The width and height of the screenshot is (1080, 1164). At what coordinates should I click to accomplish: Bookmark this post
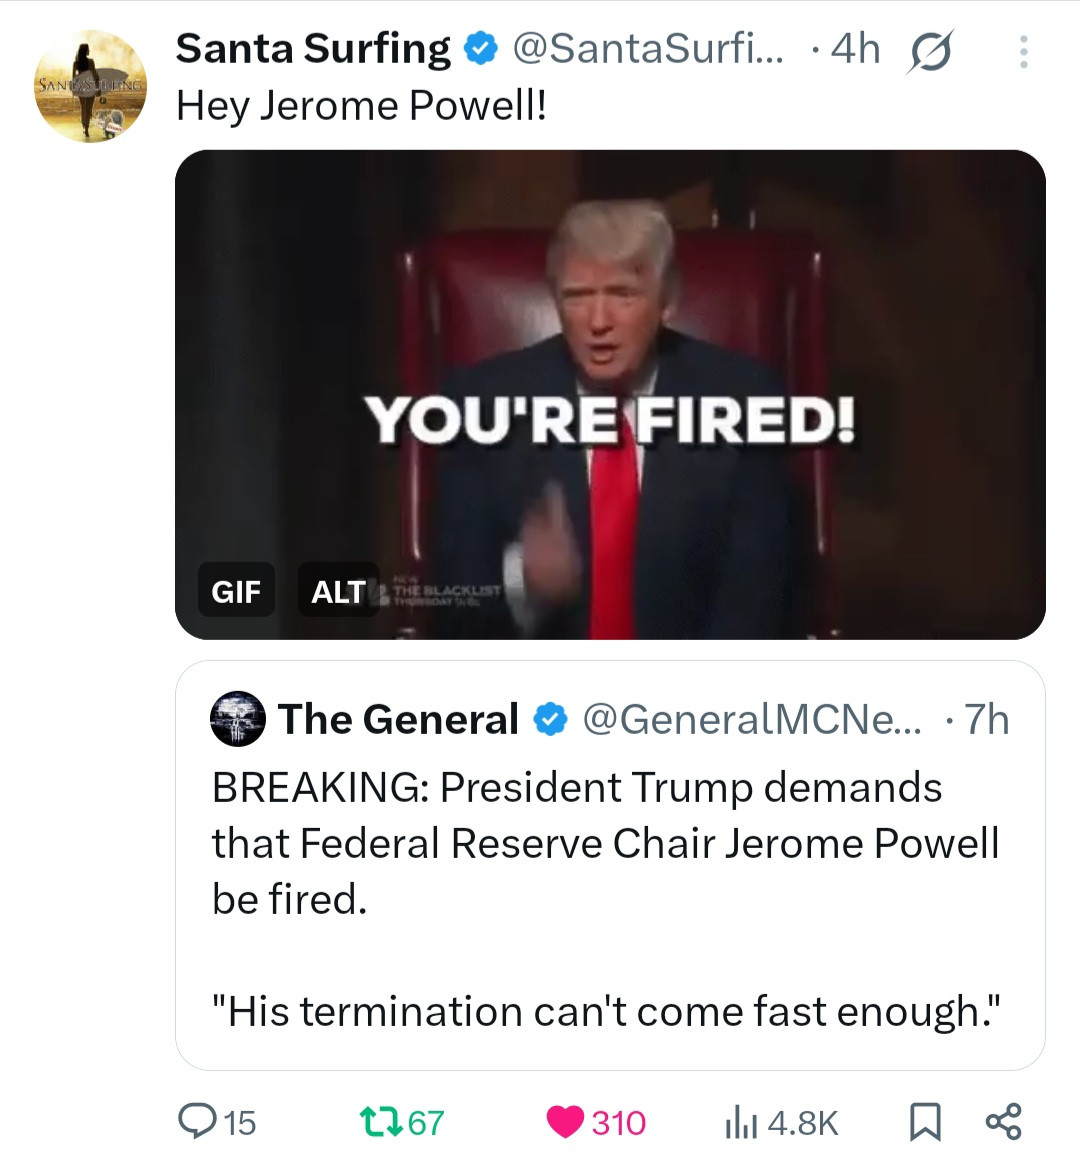[x=925, y=1122]
